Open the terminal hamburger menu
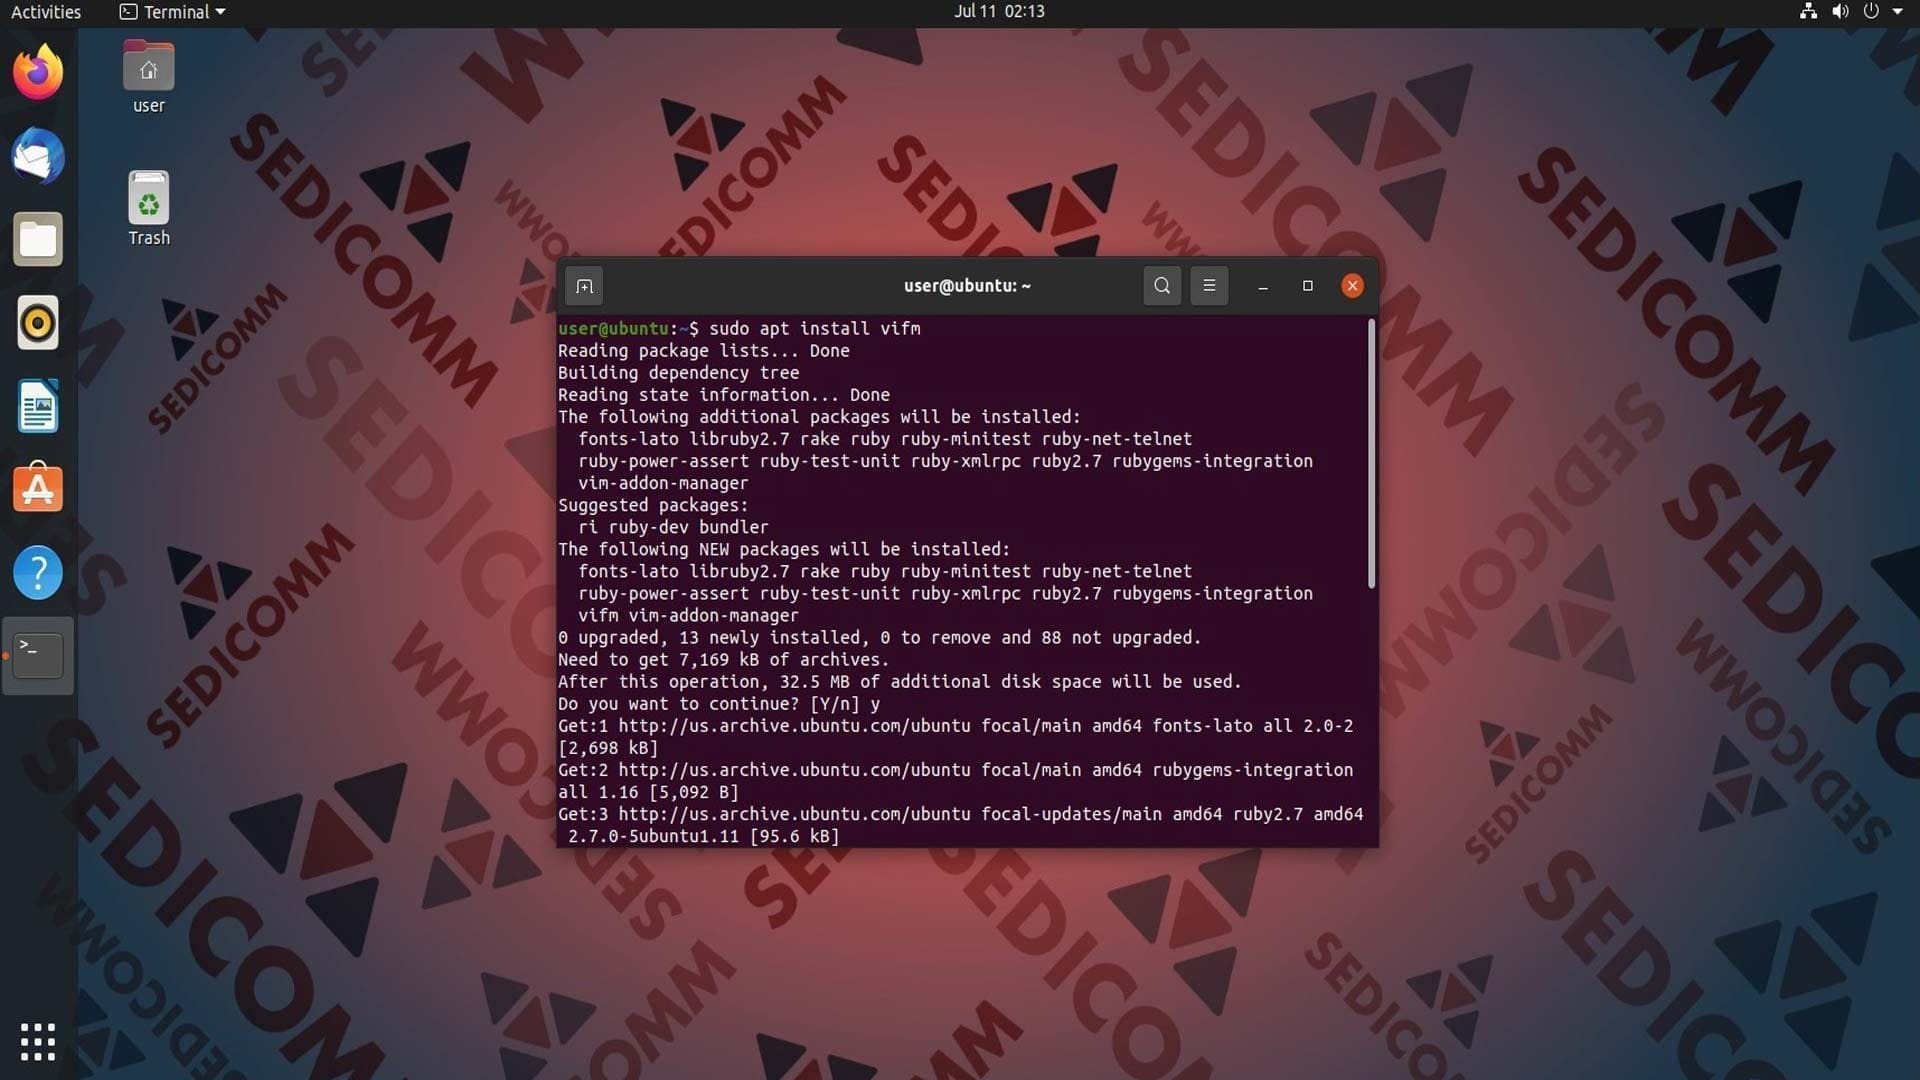This screenshot has height=1080, width=1920. (1209, 286)
